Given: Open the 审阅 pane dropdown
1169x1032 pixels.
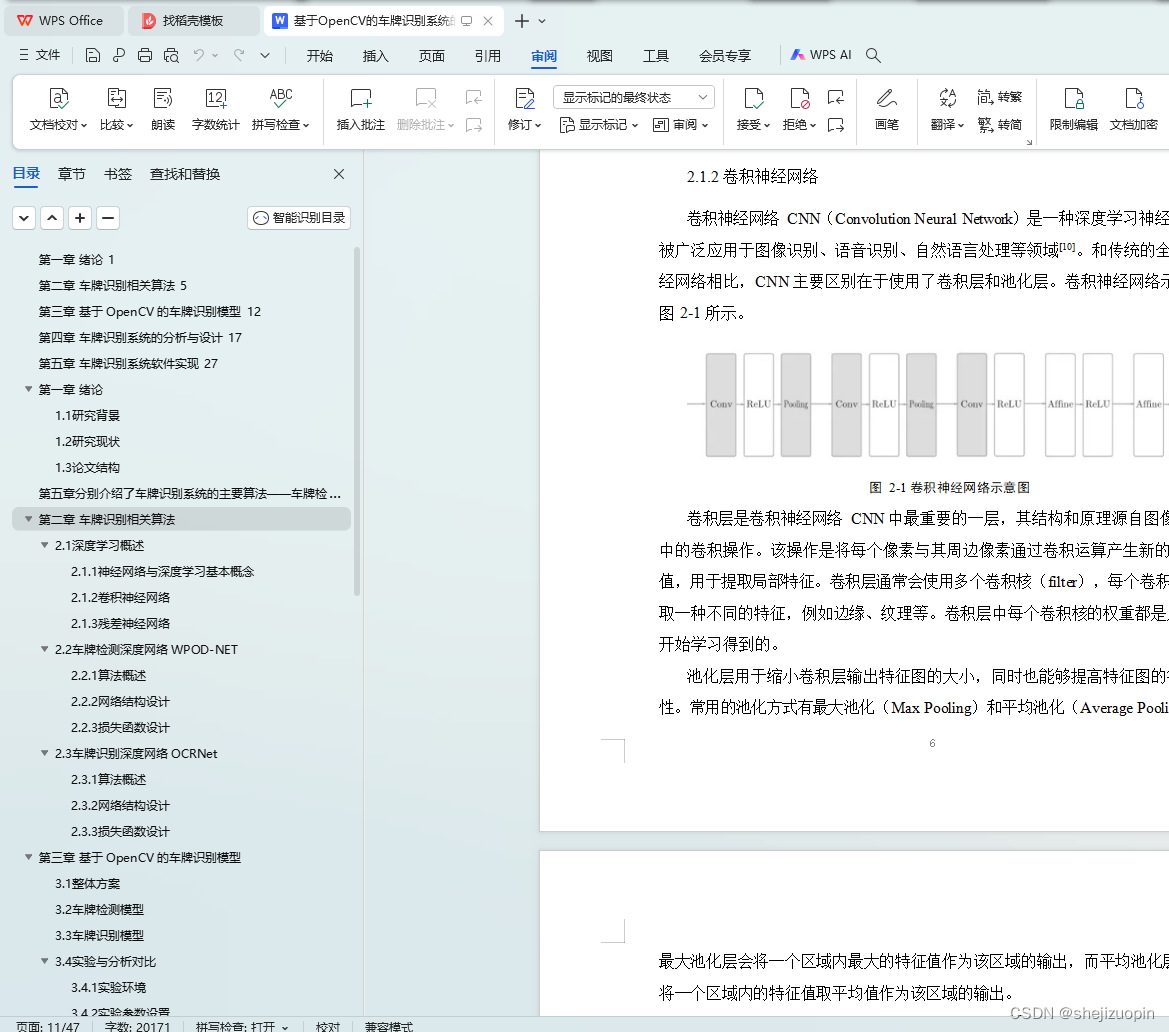Looking at the screenshot, I should (x=680, y=125).
